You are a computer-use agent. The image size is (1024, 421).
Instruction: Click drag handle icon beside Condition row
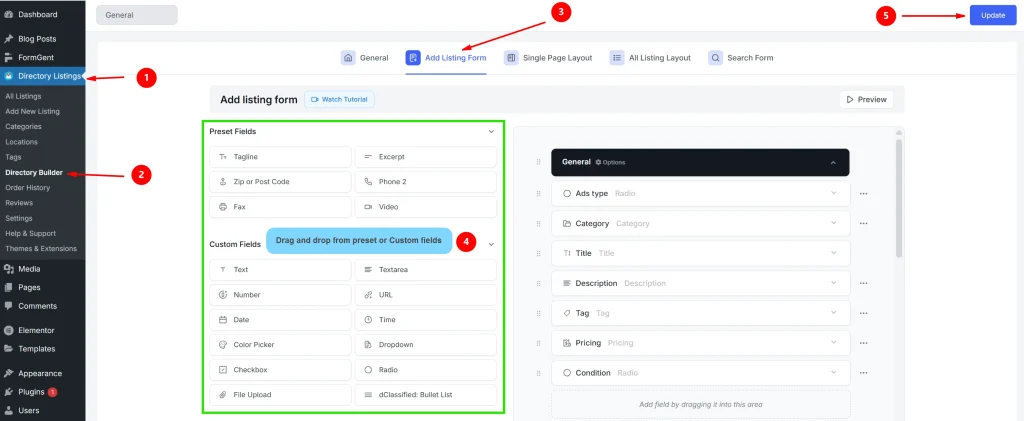pos(539,373)
